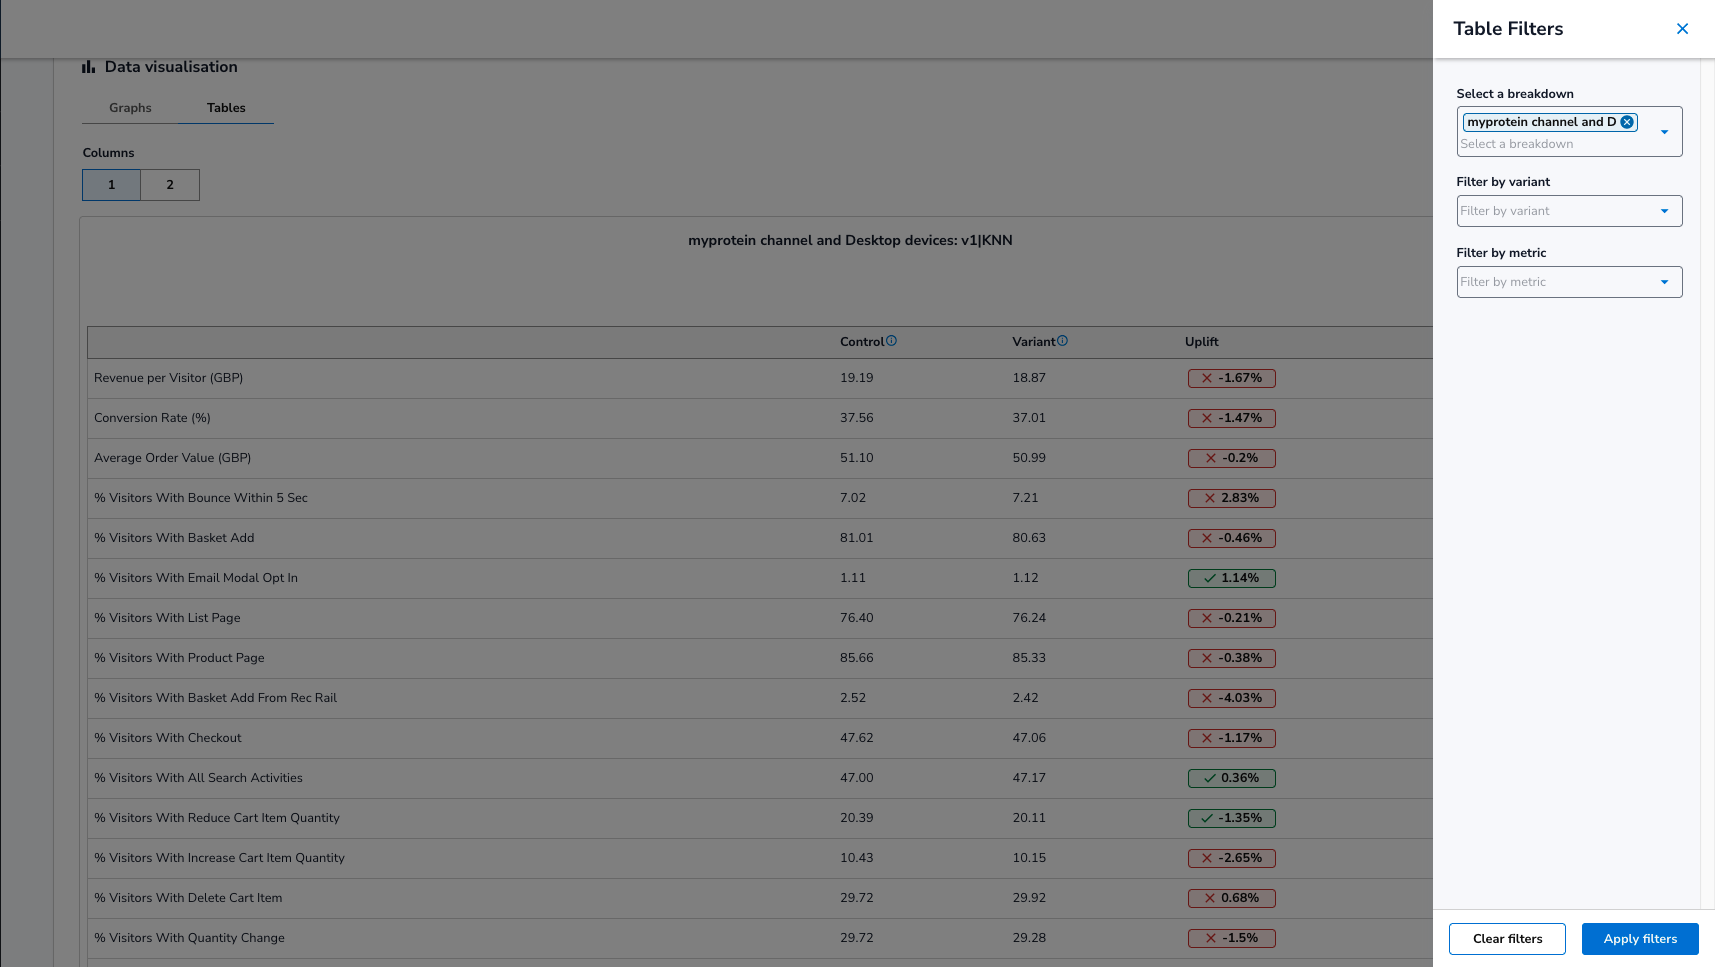This screenshot has width=1715, height=967.
Task: Click the Email Modal Opt In uplift badge
Action: (x=1231, y=578)
